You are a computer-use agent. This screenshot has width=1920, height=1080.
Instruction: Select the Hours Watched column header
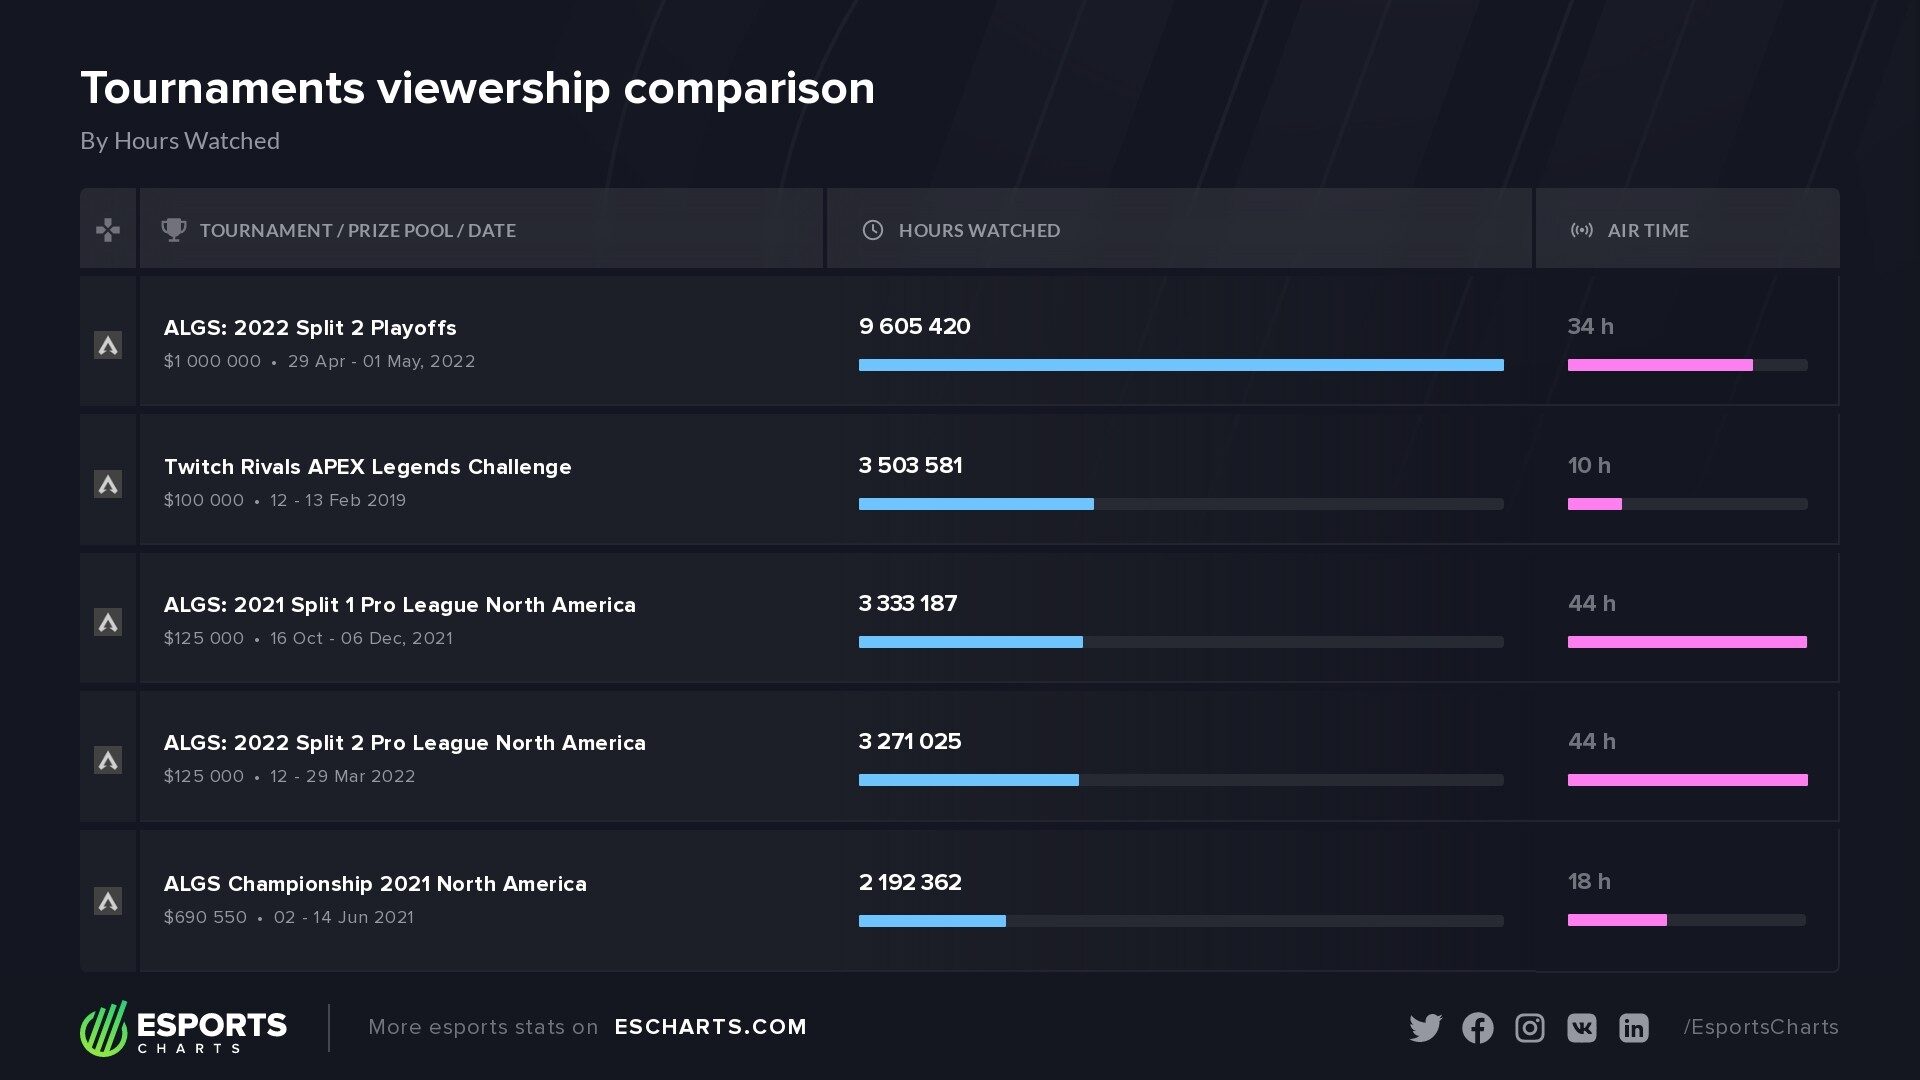[979, 230]
